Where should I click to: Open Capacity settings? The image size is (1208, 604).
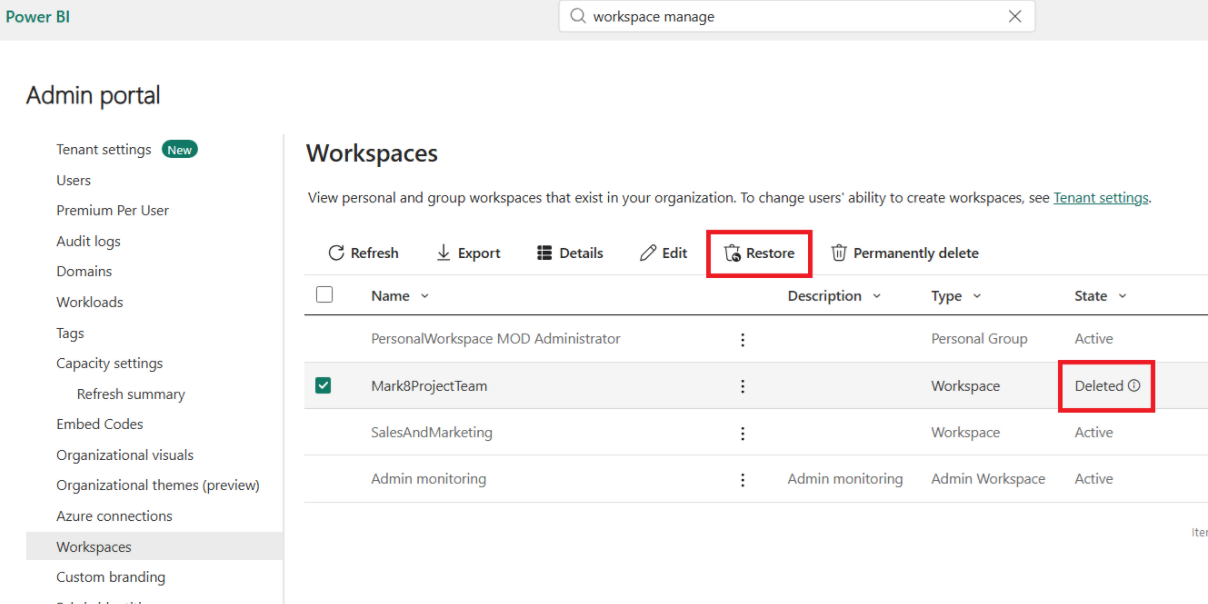pos(110,364)
